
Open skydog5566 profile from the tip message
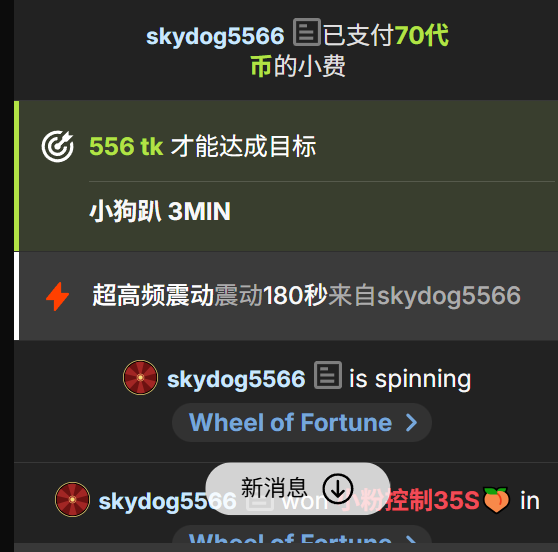[215, 36]
